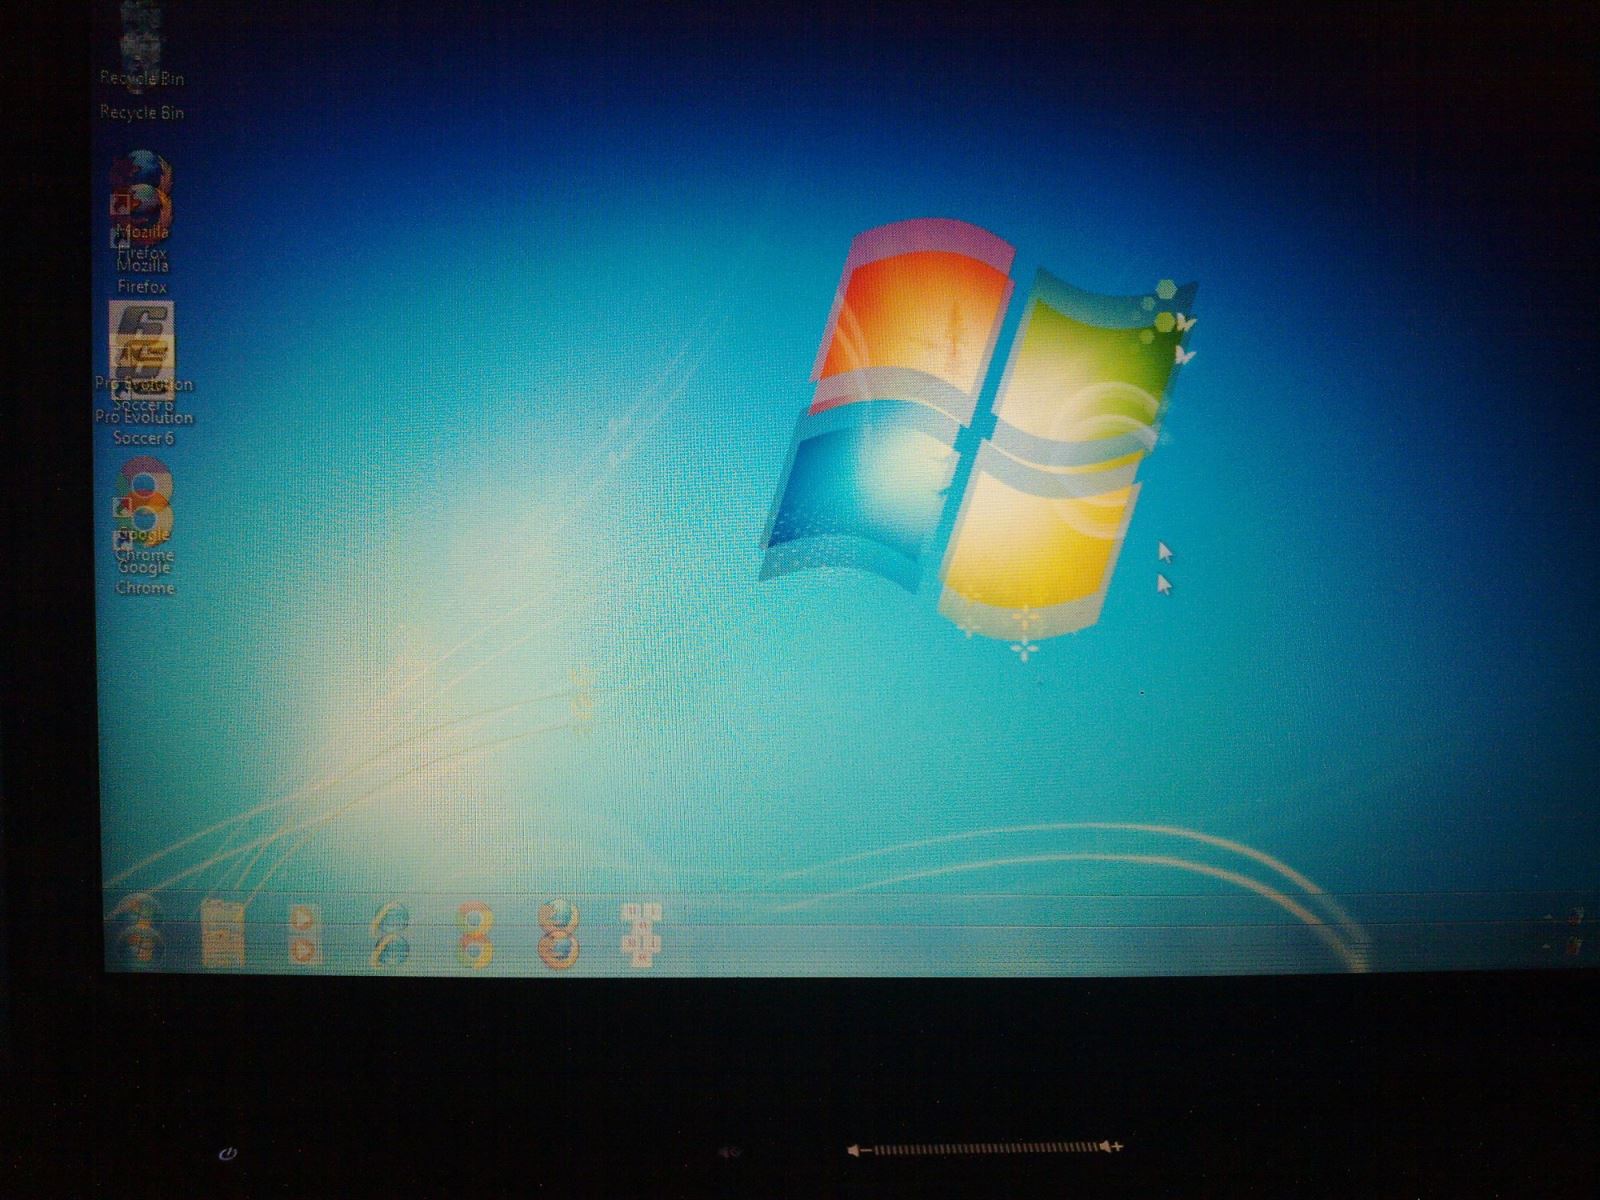Image resolution: width=1600 pixels, height=1200 pixels.
Task: Open the white grid-shaped app on the taskbar
Action: (x=640, y=934)
